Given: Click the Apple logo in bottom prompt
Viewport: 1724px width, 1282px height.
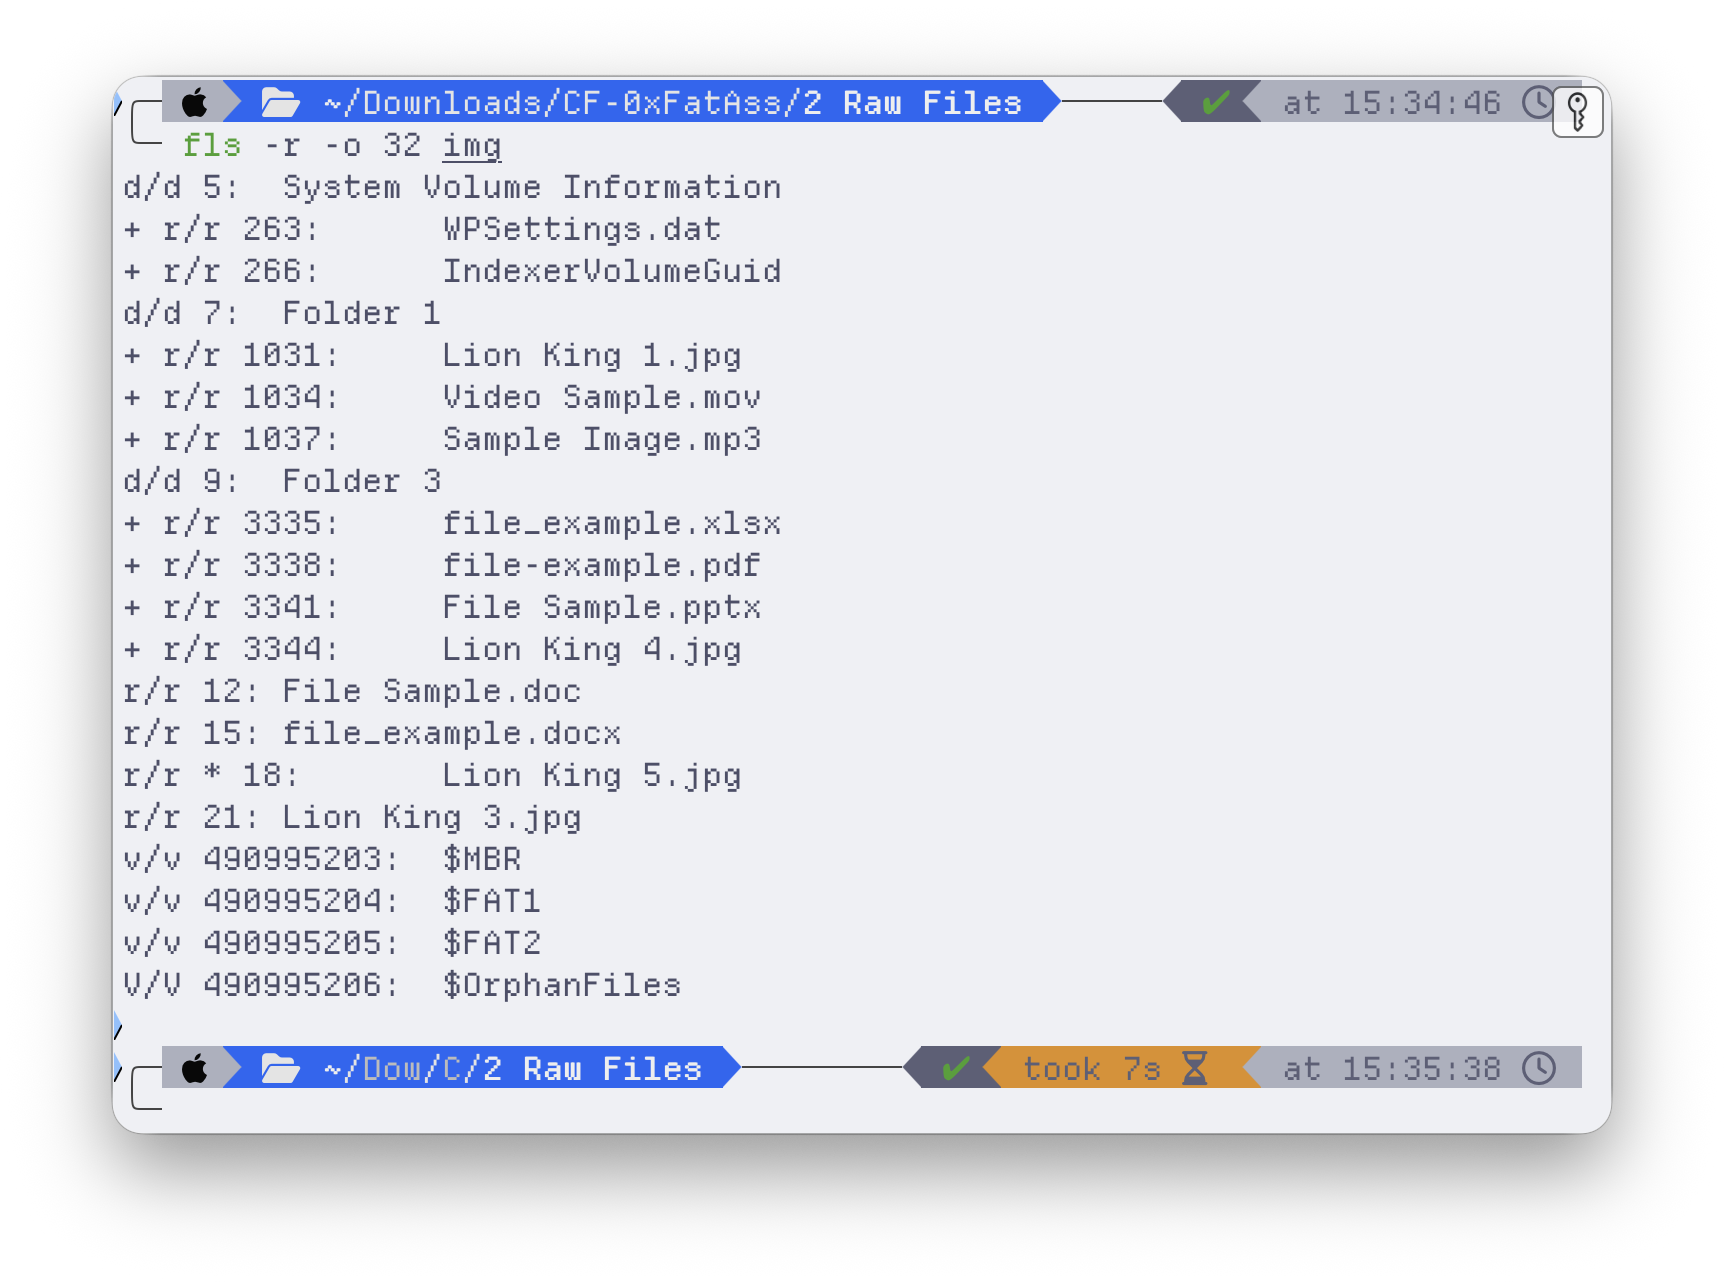Looking at the screenshot, I should [x=195, y=1068].
